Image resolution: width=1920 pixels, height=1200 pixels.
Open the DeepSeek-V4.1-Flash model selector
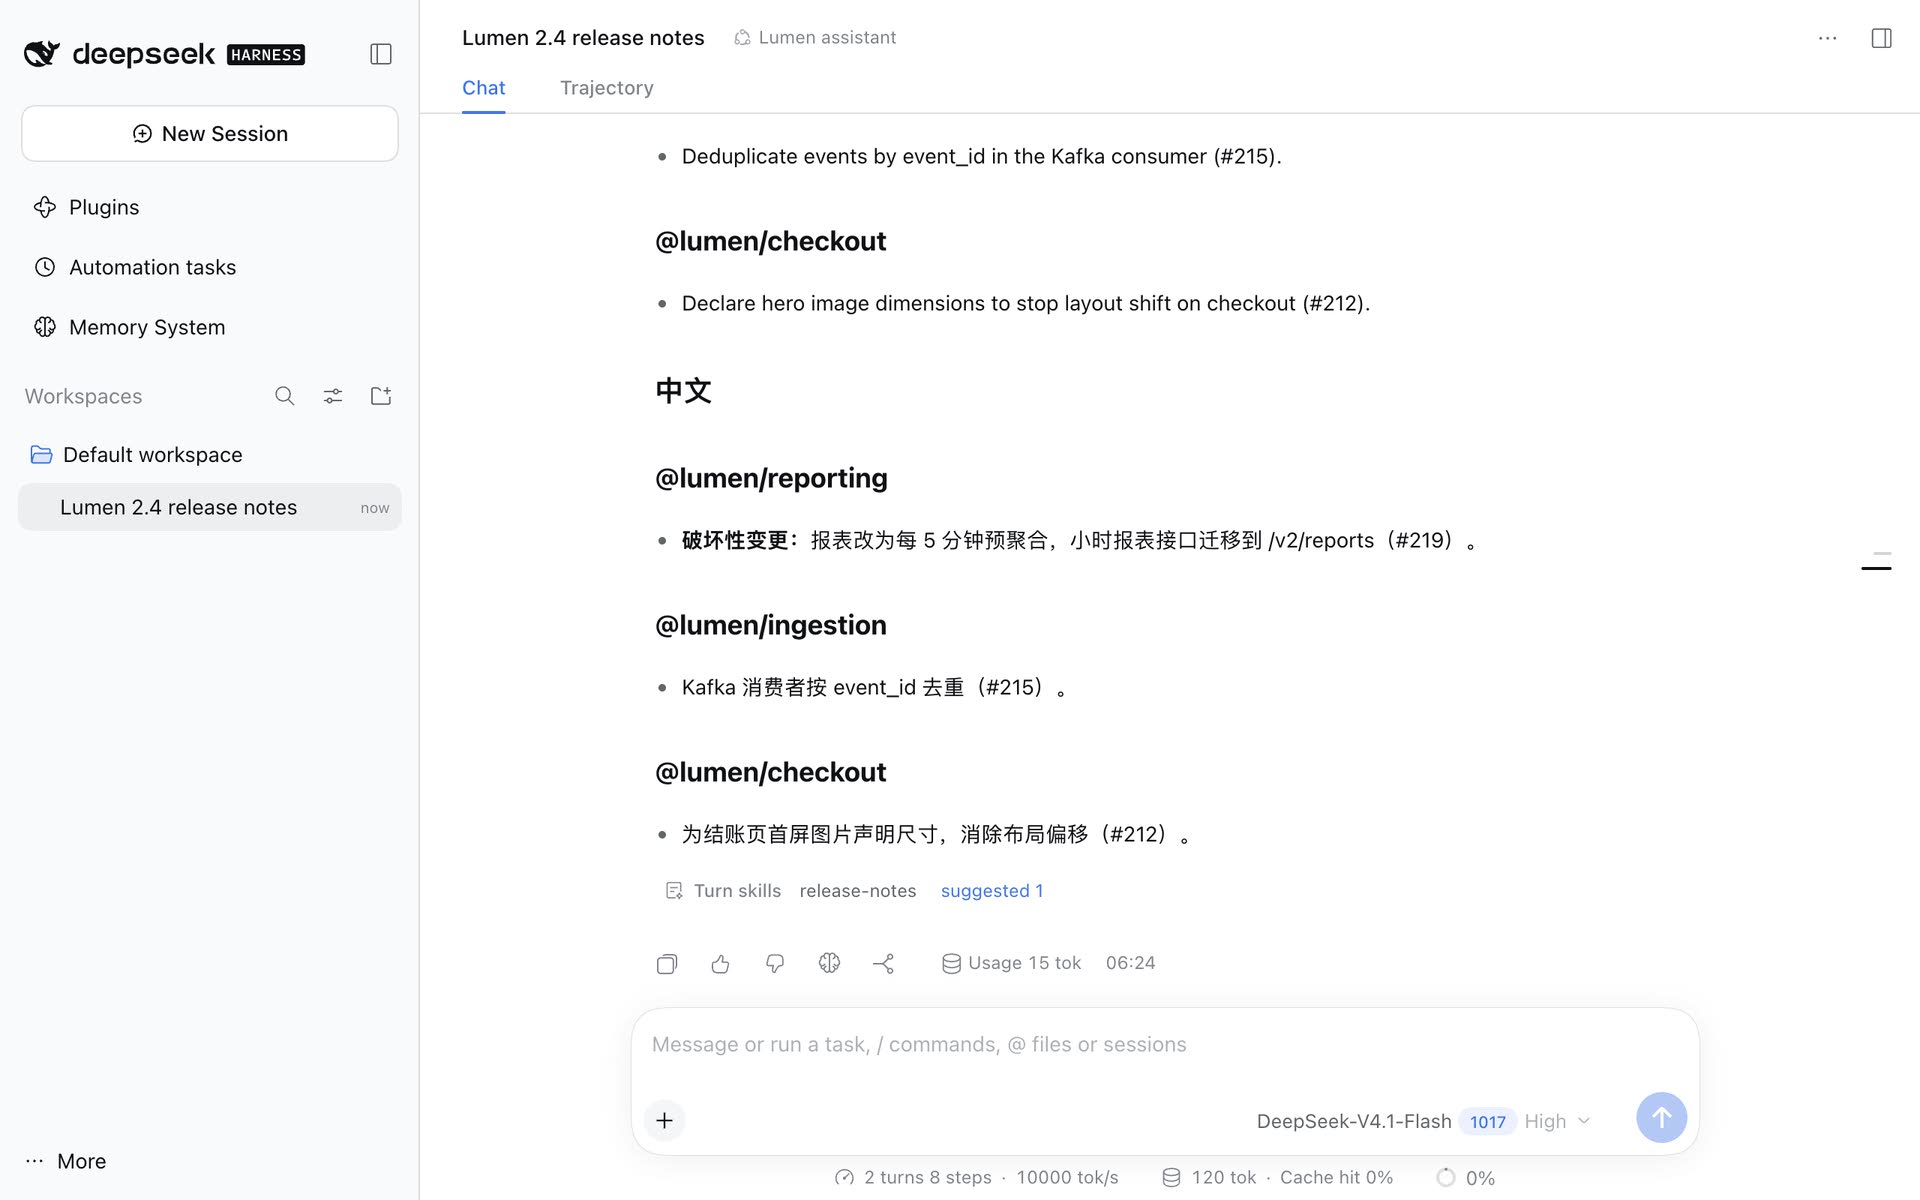coord(1354,1121)
